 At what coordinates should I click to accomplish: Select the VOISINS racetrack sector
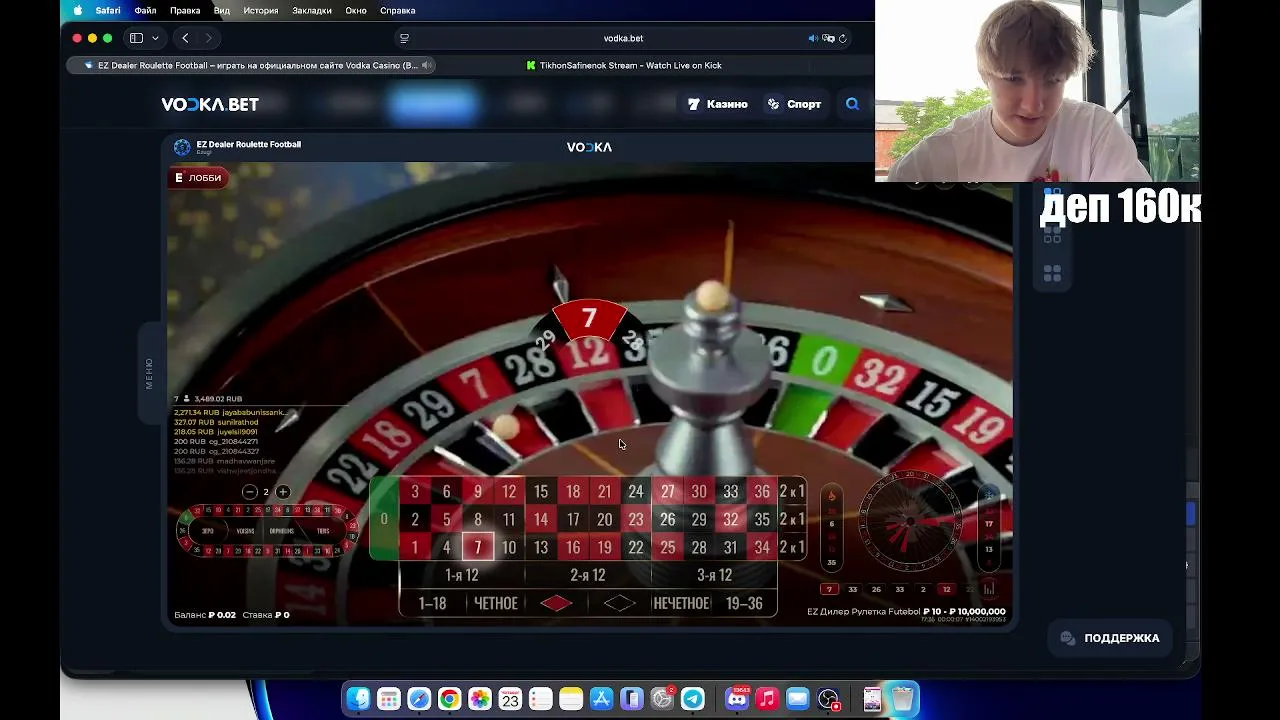(x=245, y=531)
